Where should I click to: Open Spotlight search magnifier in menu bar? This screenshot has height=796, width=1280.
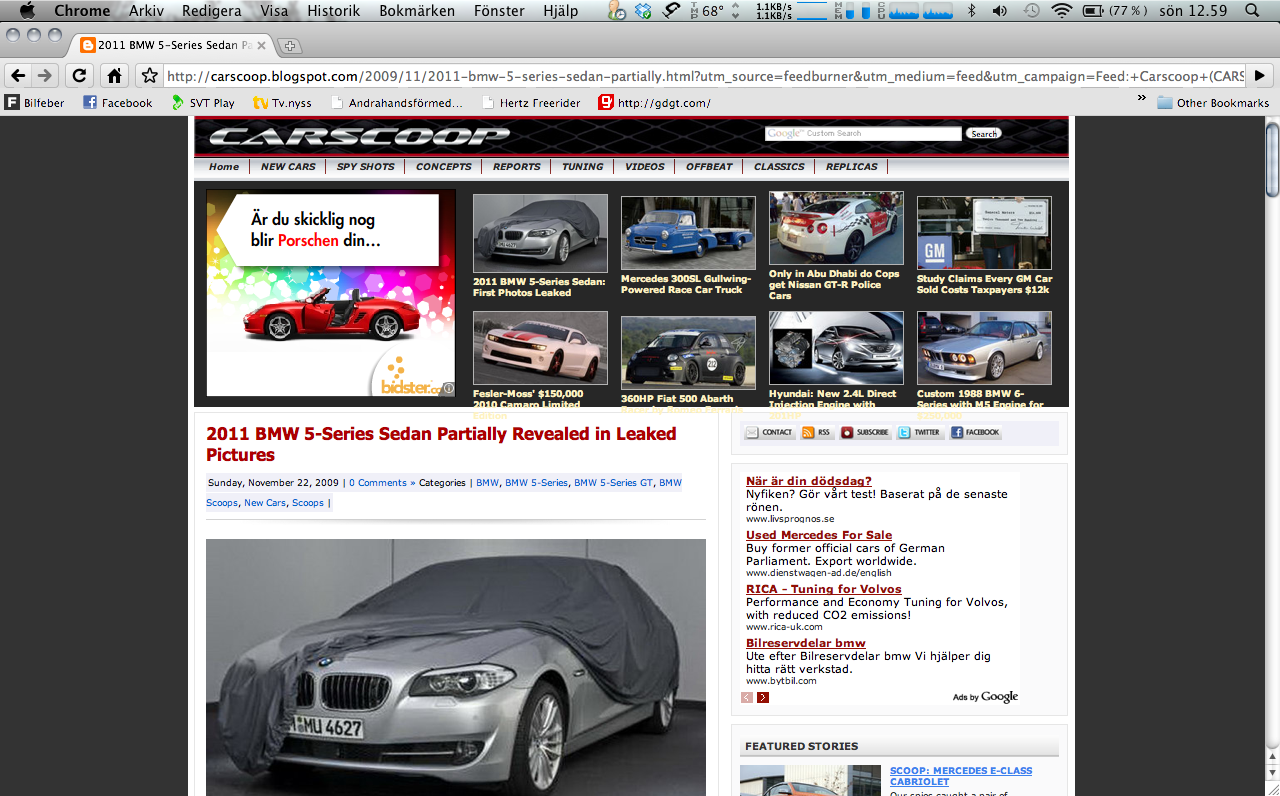pos(1253,11)
